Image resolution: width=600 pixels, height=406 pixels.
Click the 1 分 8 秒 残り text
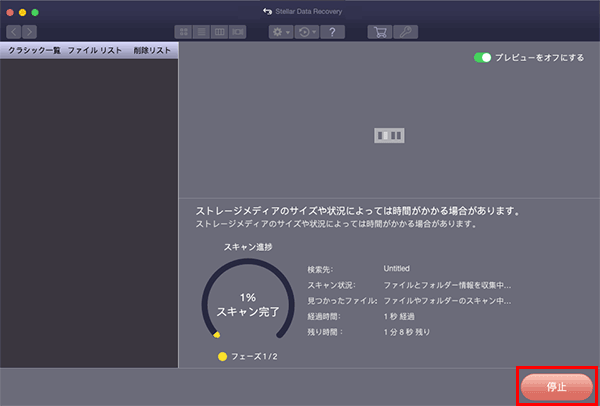tap(407, 332)
